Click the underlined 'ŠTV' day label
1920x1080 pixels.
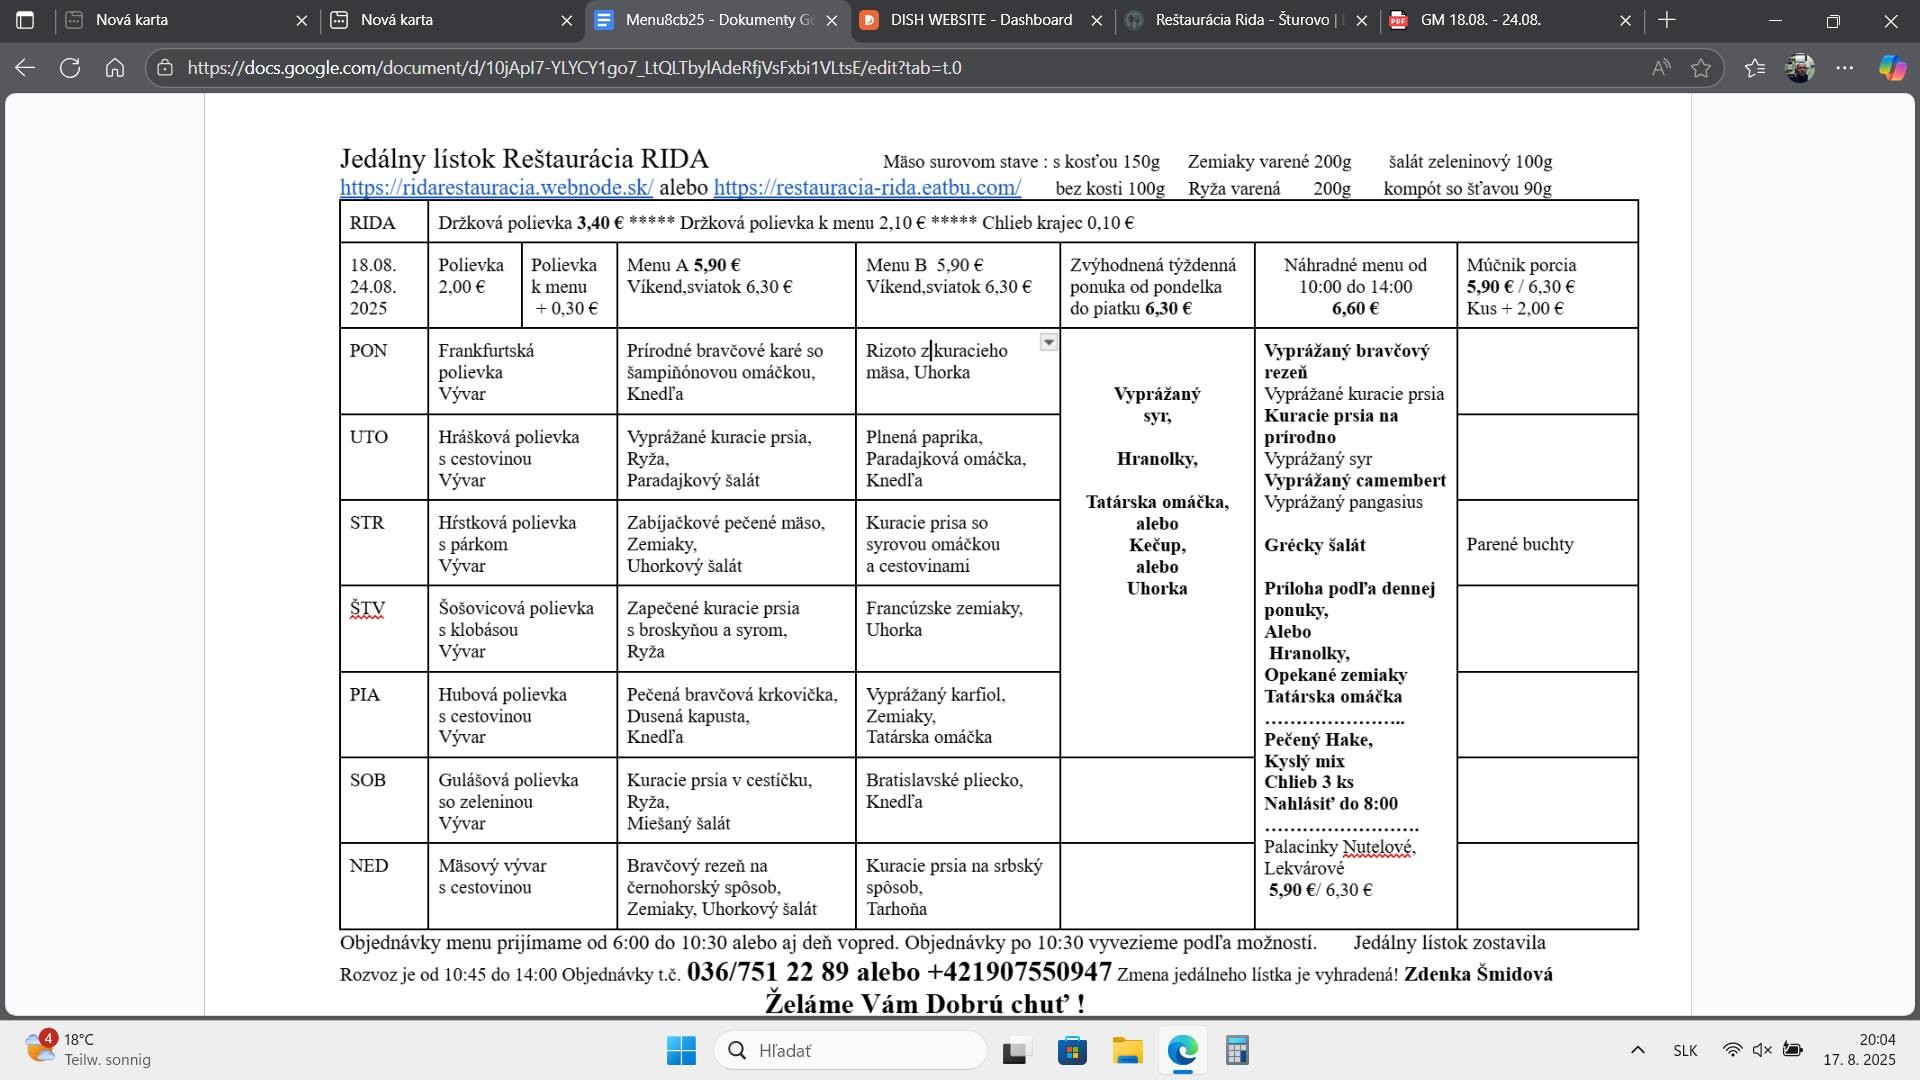pos(367,608)
